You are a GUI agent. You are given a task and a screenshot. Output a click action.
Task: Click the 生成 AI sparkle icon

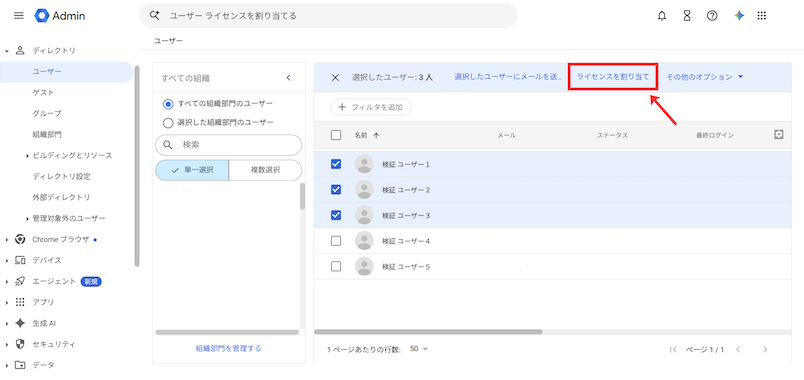(21, 323)
